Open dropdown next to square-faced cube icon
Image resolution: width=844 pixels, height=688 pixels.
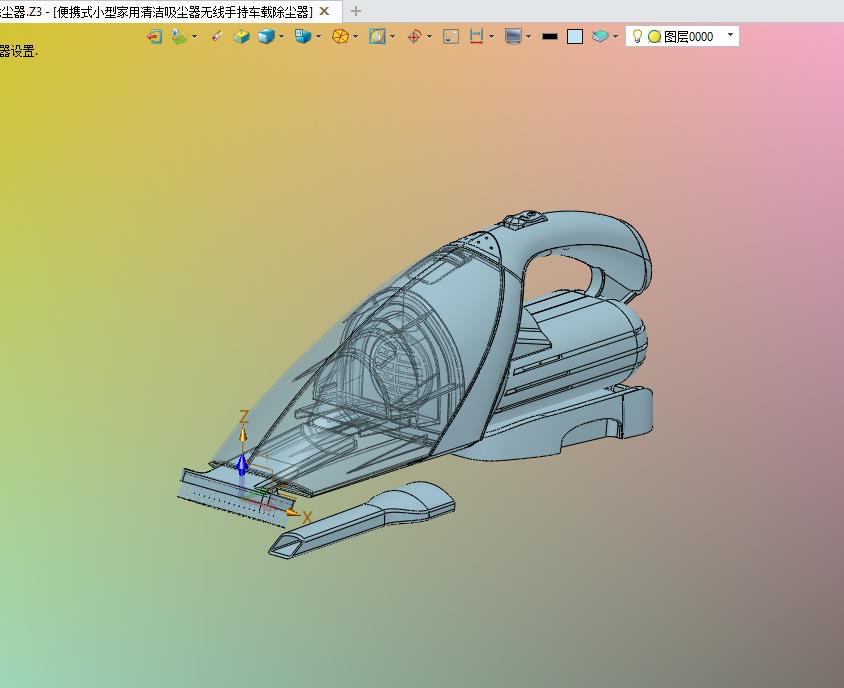(319, 37)
